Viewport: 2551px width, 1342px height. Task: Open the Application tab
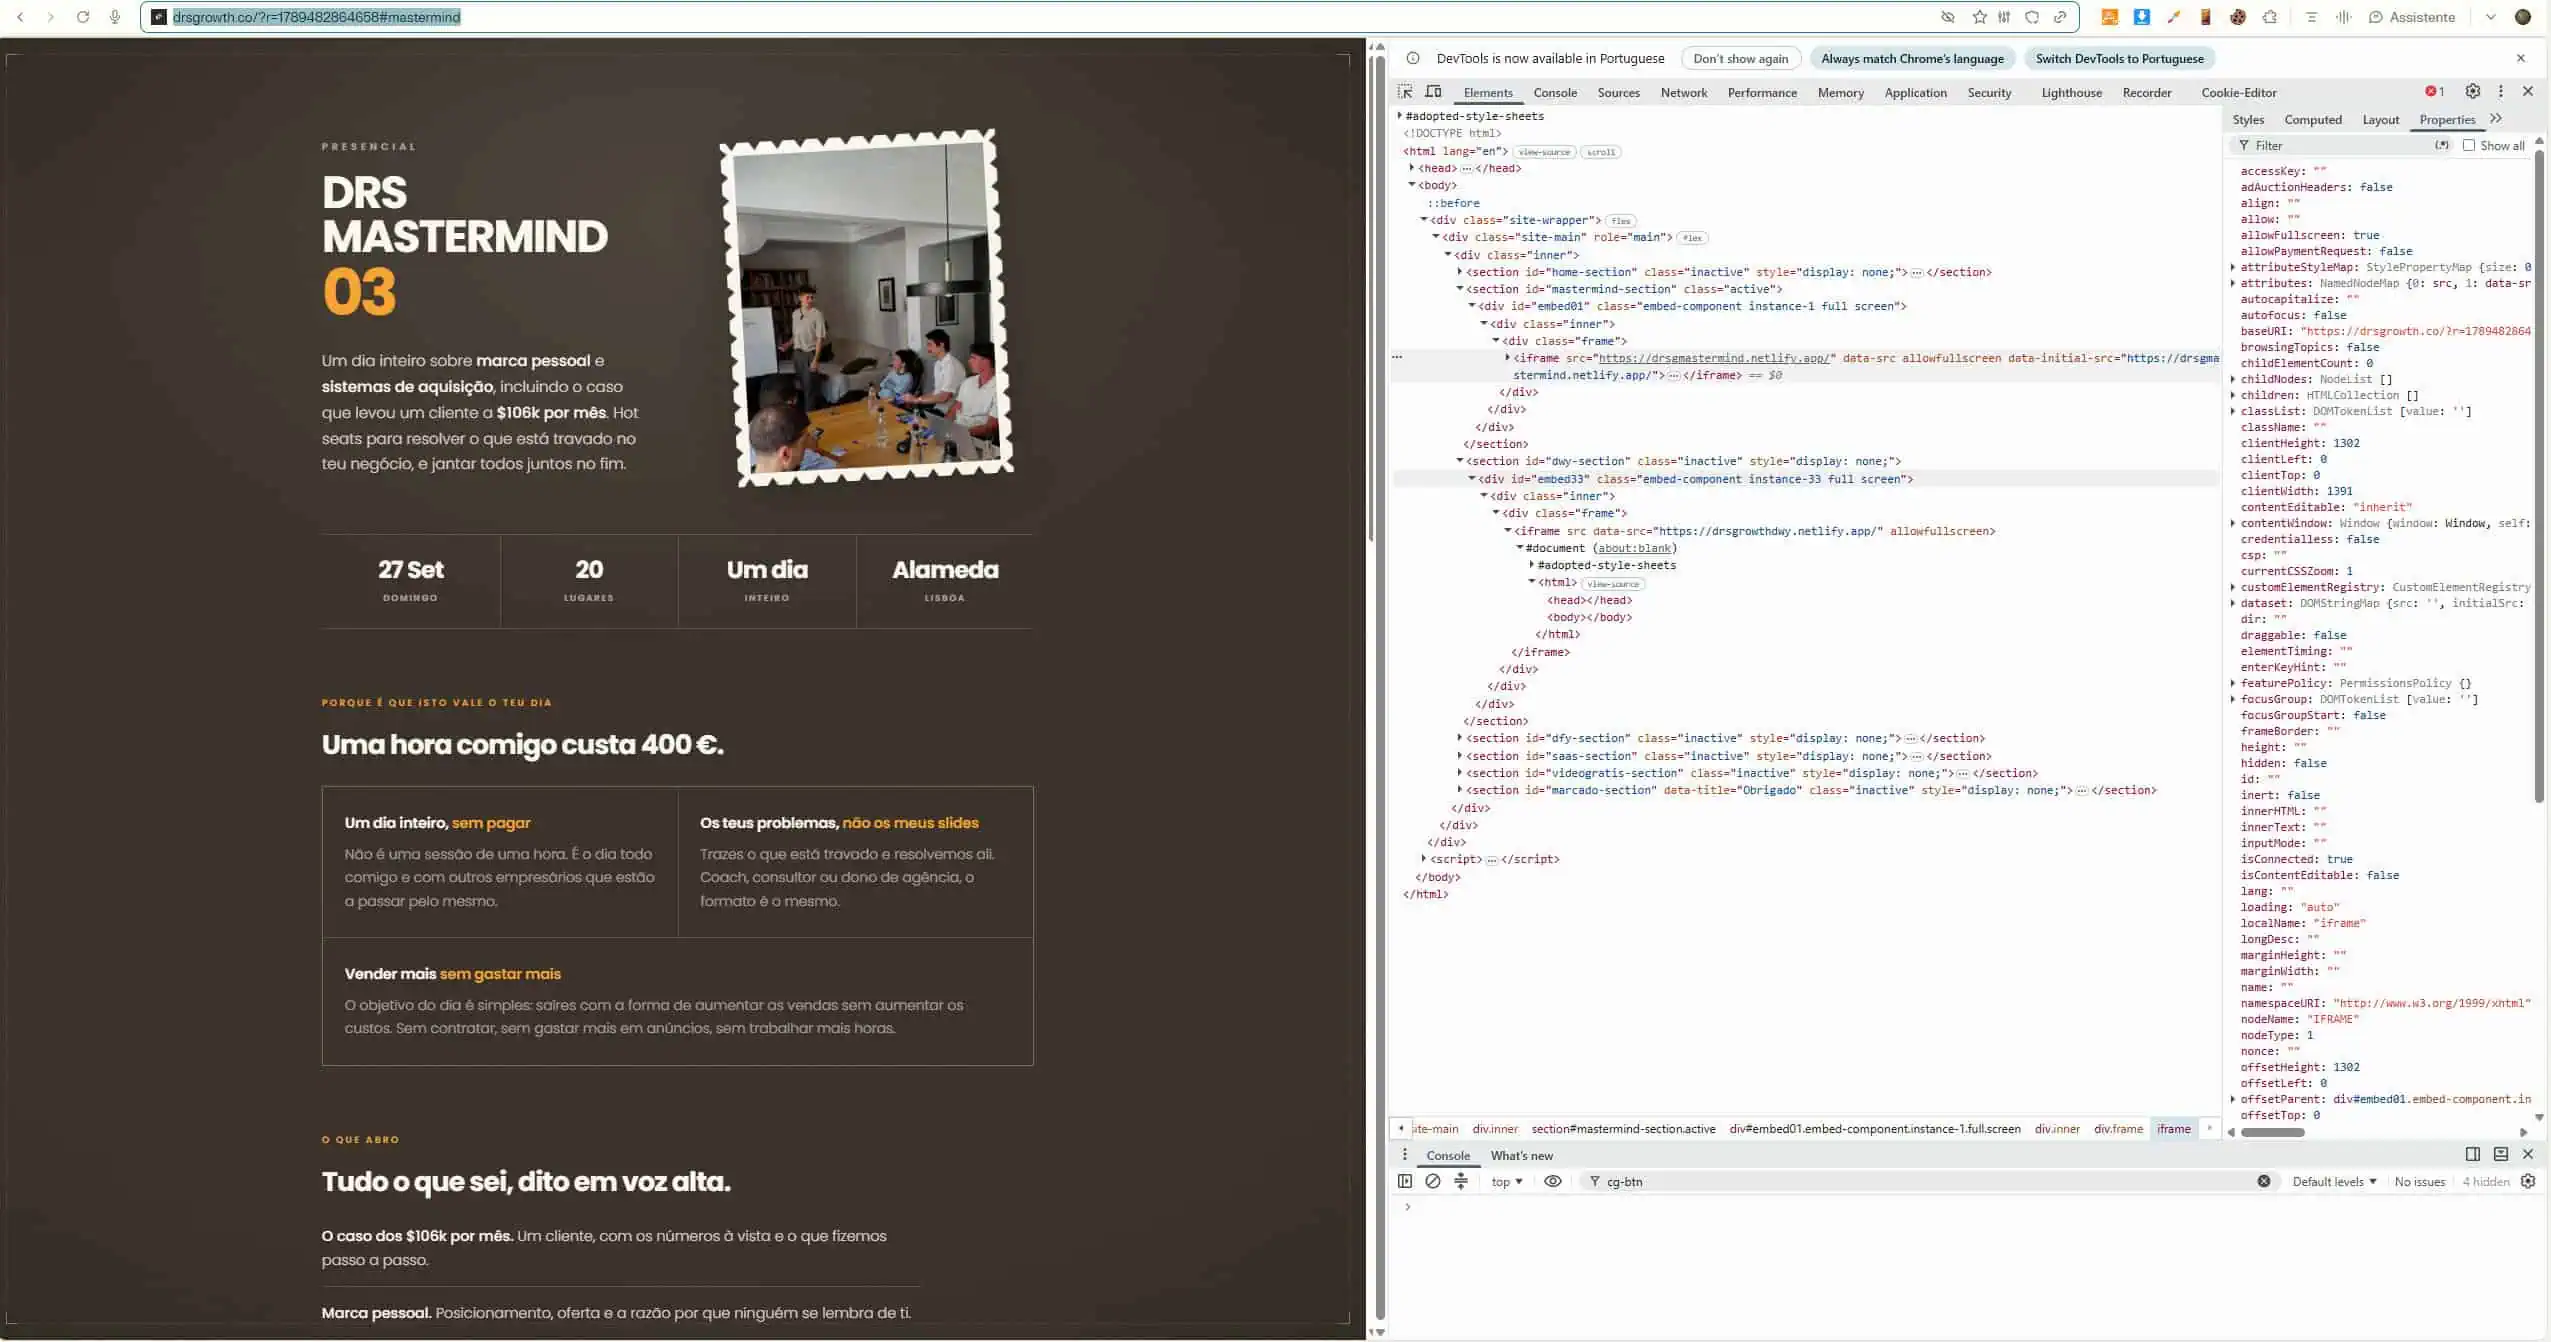tap(1915, 93)
